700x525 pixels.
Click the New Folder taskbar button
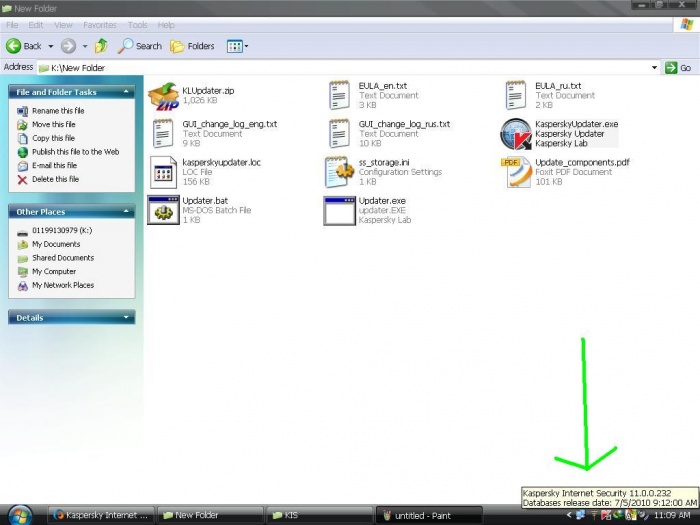(x=210, y=515)
